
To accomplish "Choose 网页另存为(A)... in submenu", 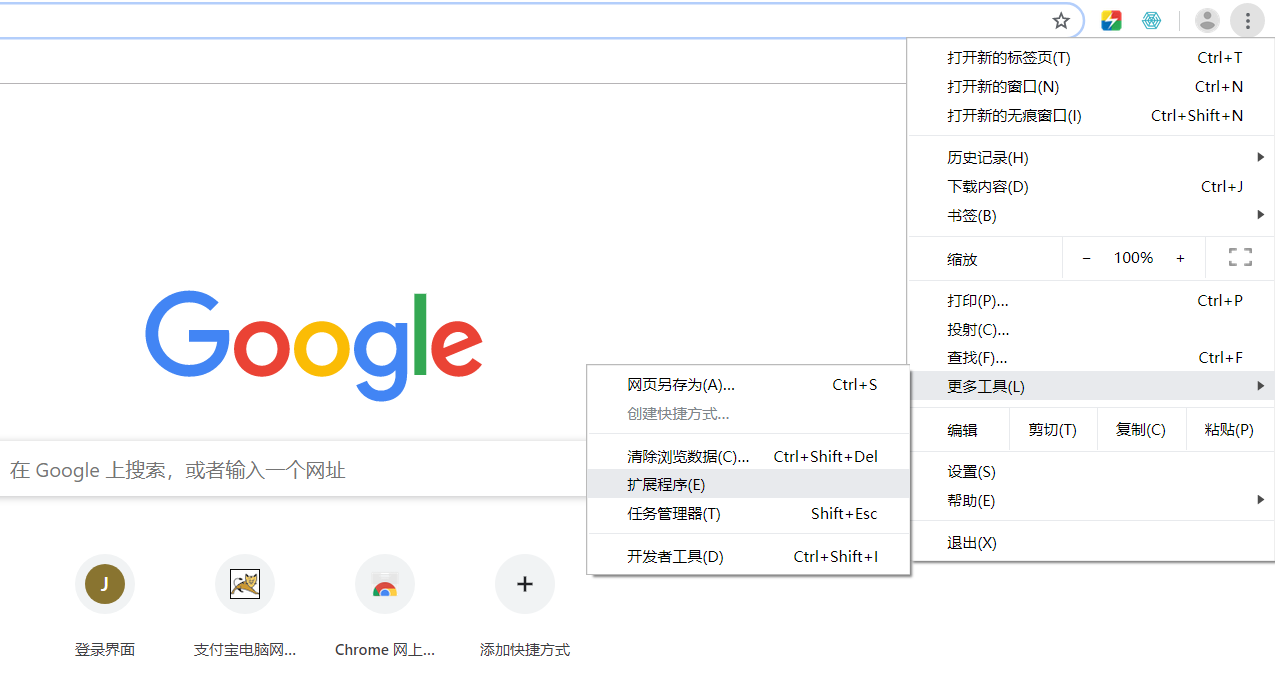I will [x=748, y=385].
